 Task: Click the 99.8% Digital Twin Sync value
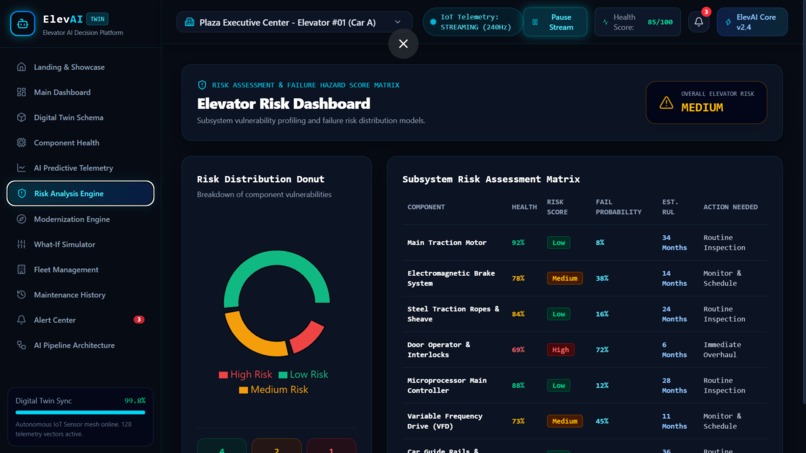[135, 401]
